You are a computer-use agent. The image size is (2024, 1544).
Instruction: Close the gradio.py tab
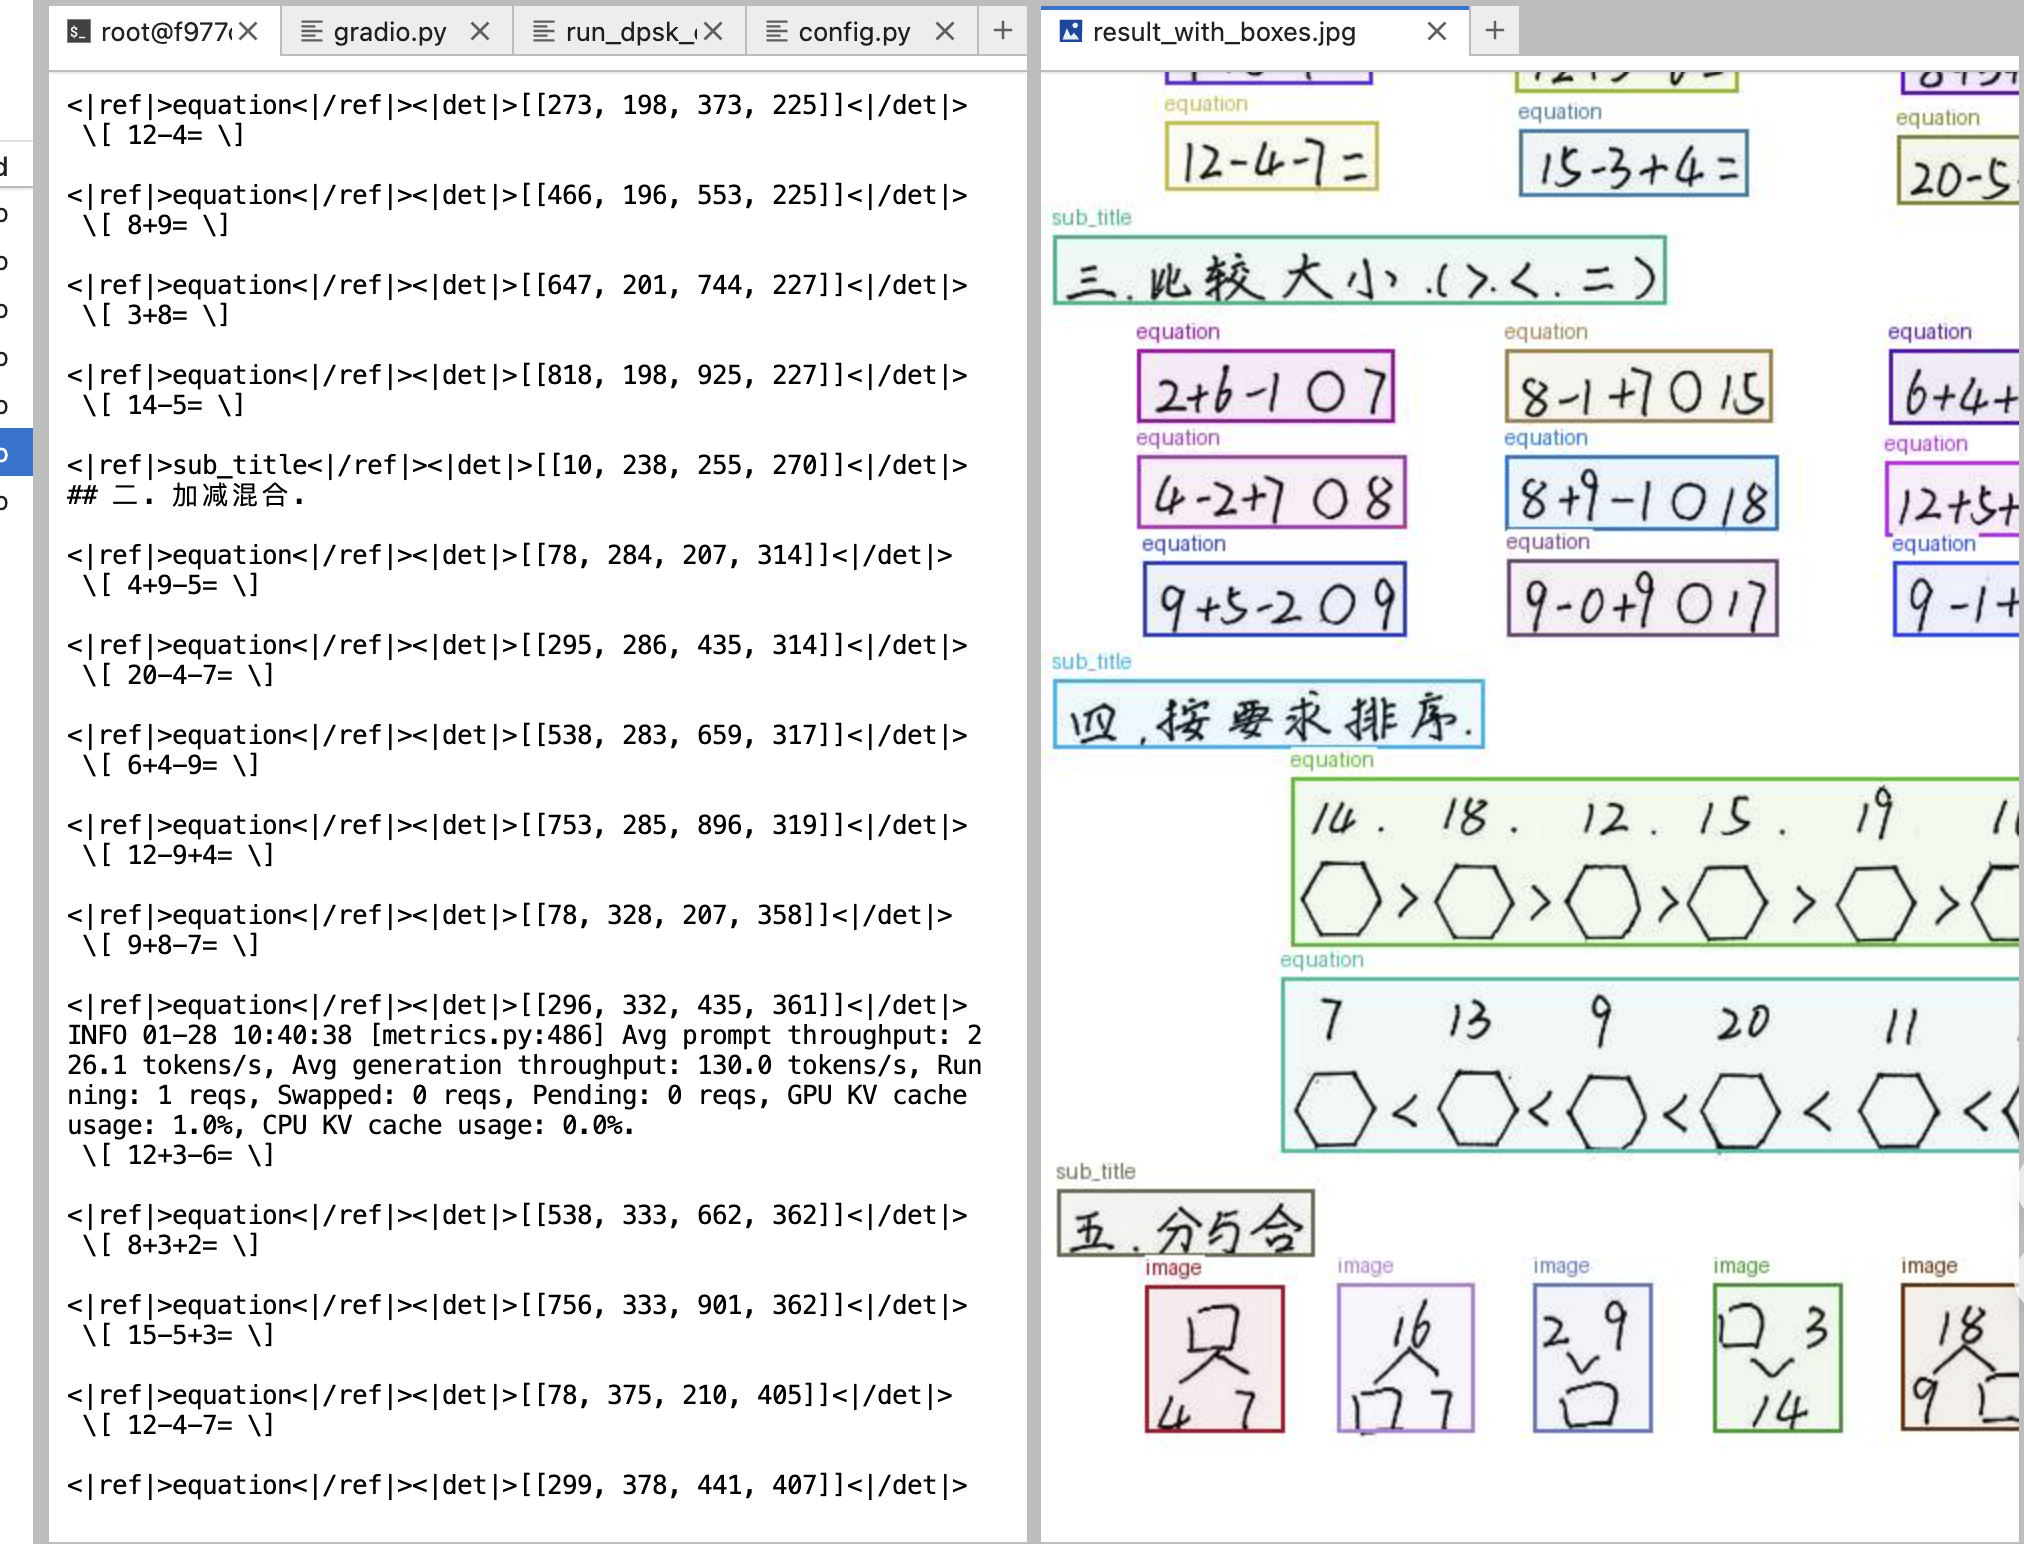(x=480, y=32)
